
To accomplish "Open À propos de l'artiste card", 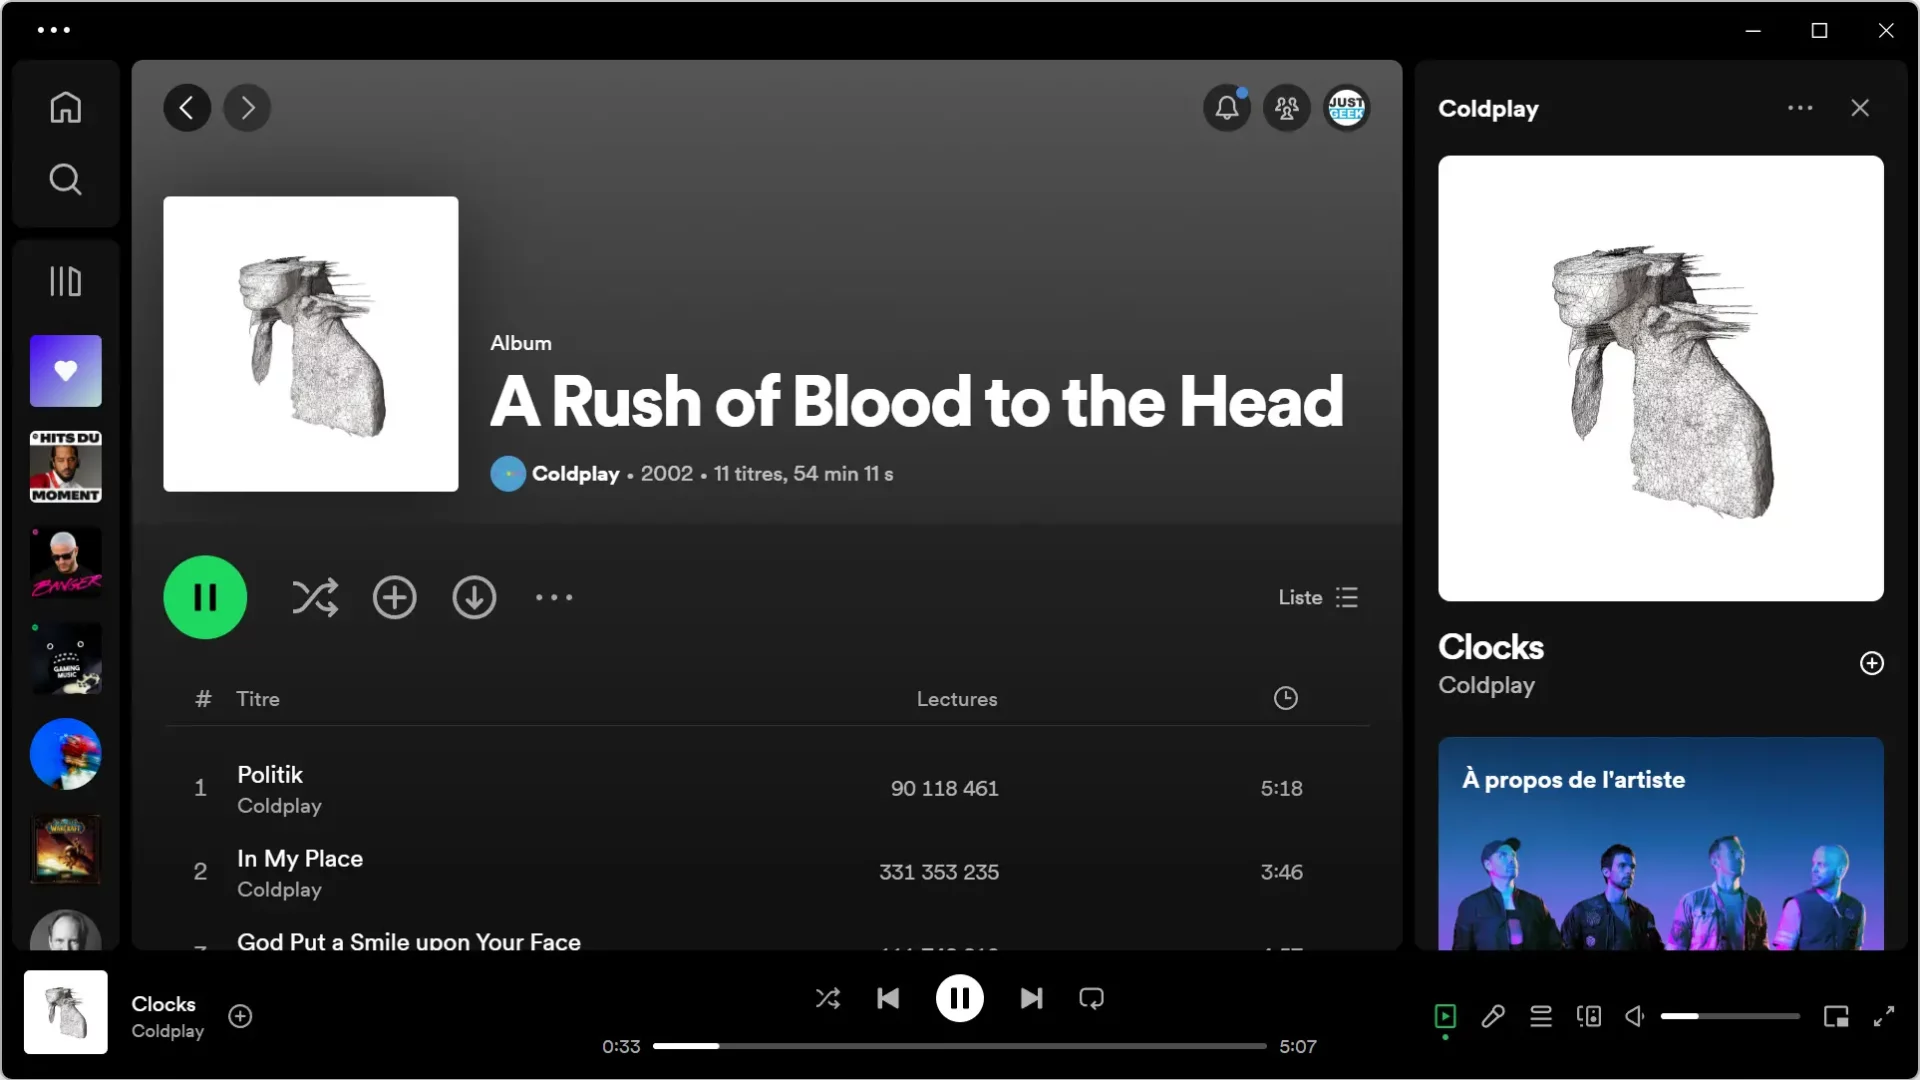I will click(x=1661, y=843).
